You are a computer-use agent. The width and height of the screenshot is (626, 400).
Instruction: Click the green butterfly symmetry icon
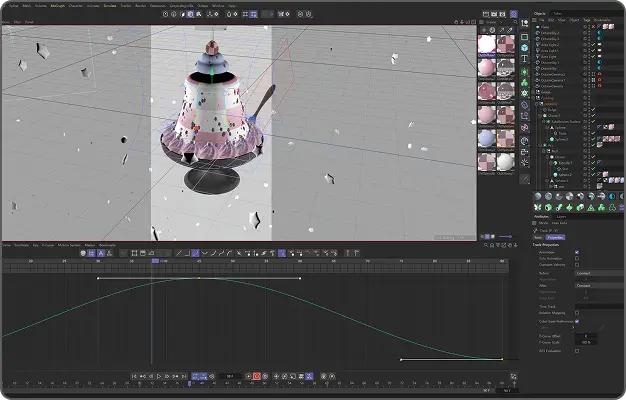pyautogui.click(x=538, y=207)
